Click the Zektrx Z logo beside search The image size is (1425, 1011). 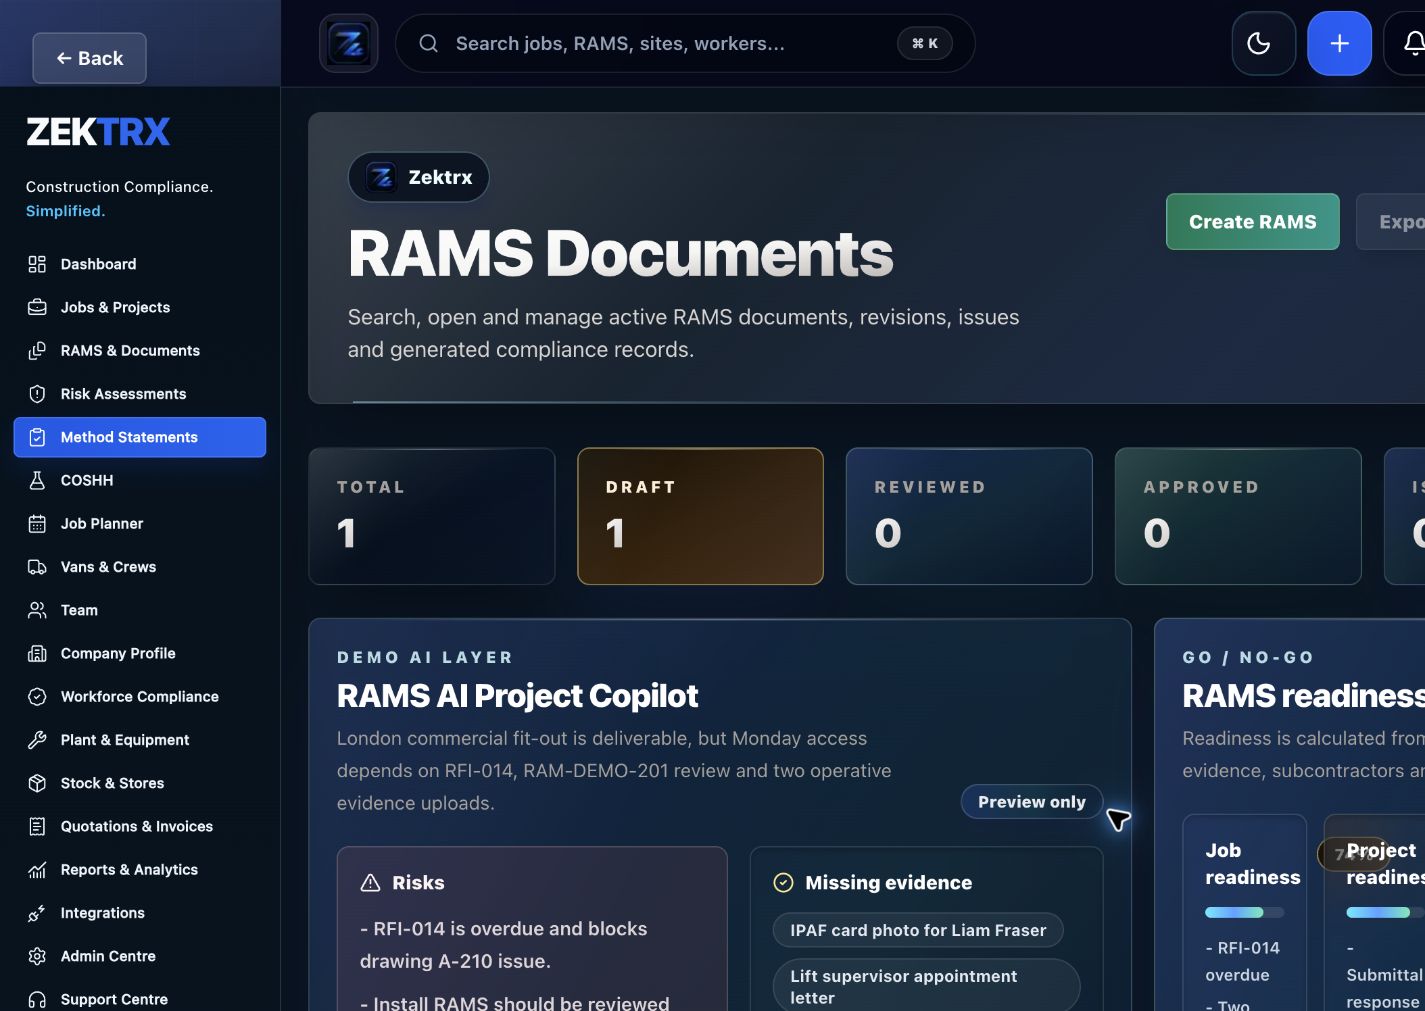pyautogui.click(x=349, y=43)
